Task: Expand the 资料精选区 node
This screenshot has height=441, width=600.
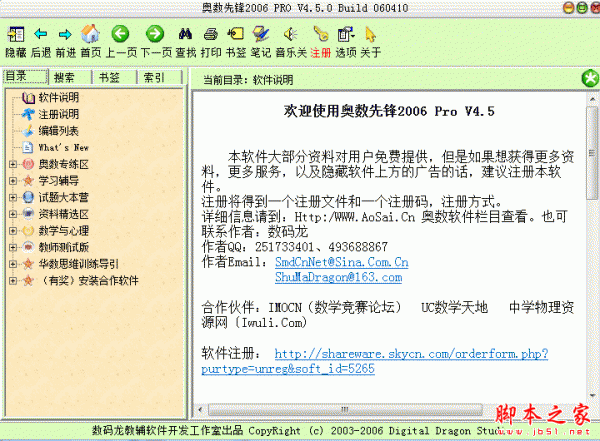Action: tap(13, 214)
